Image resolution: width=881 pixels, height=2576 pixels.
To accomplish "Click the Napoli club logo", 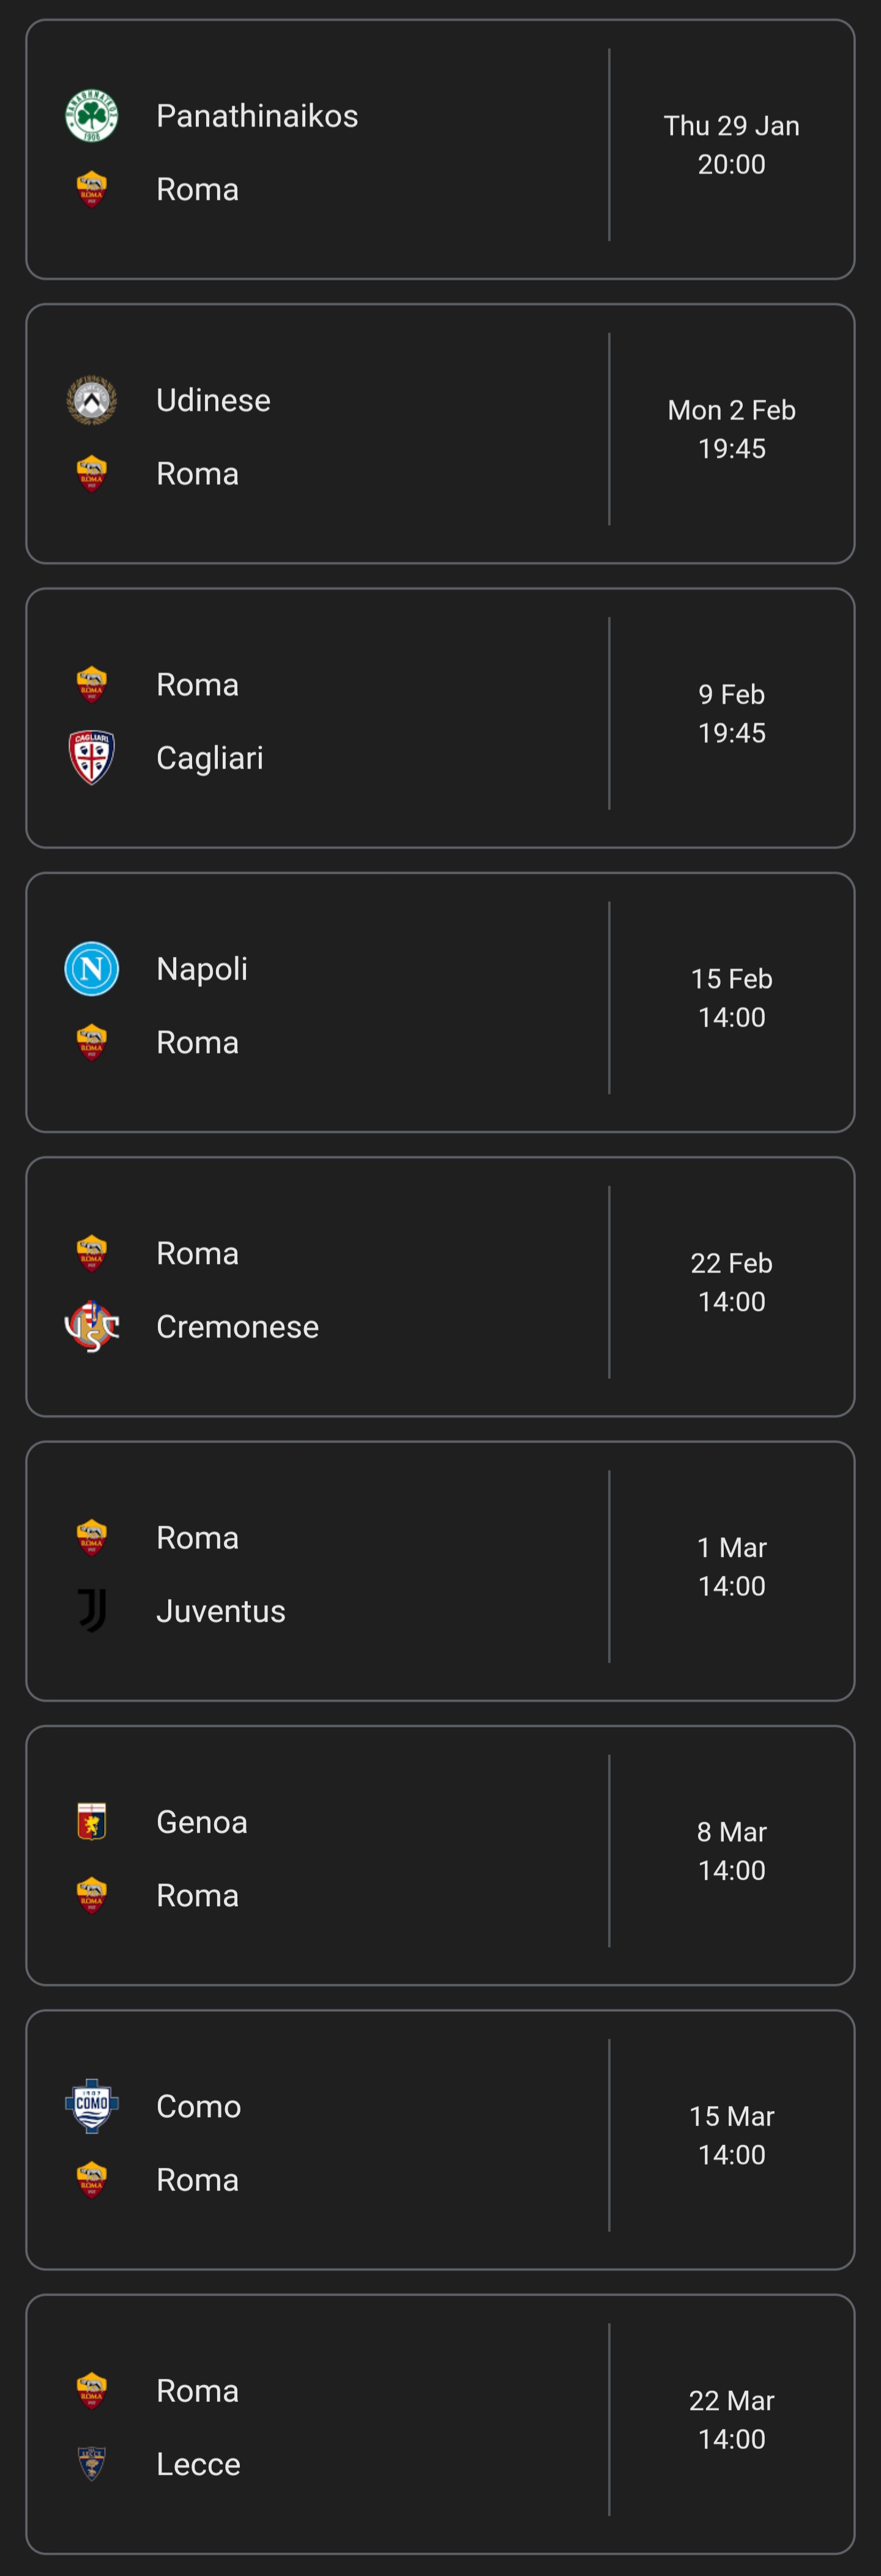I will tap(91, 968).
